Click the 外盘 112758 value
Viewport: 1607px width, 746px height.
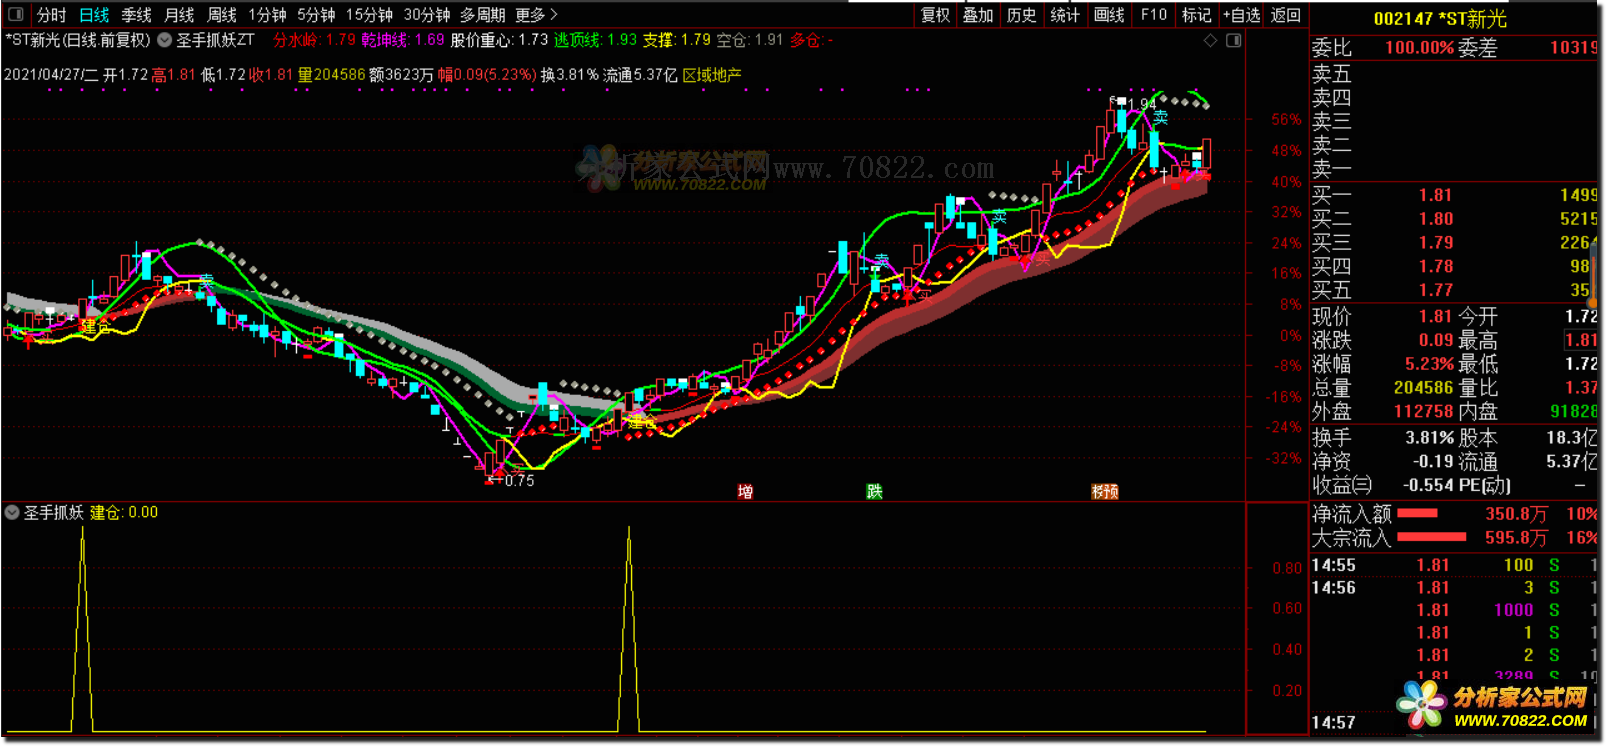pos(1423,412)
